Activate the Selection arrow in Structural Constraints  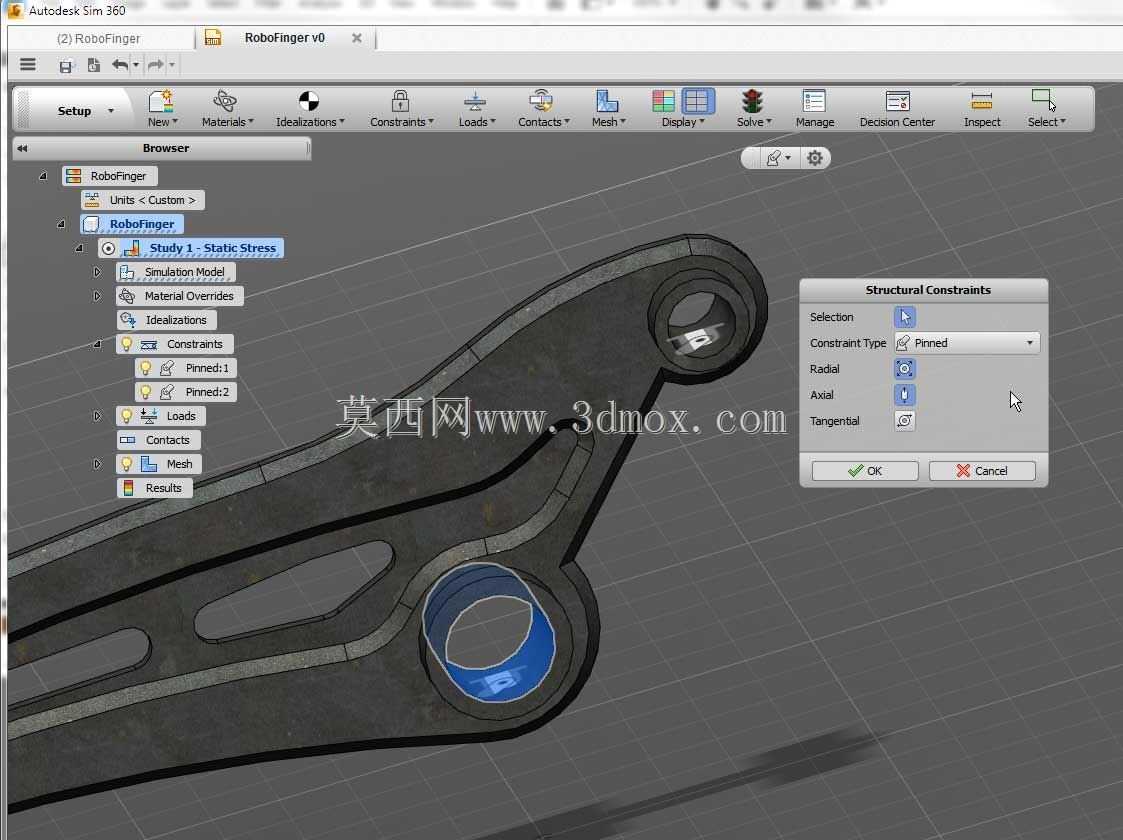pyautogui.click(x=905, y=317)
